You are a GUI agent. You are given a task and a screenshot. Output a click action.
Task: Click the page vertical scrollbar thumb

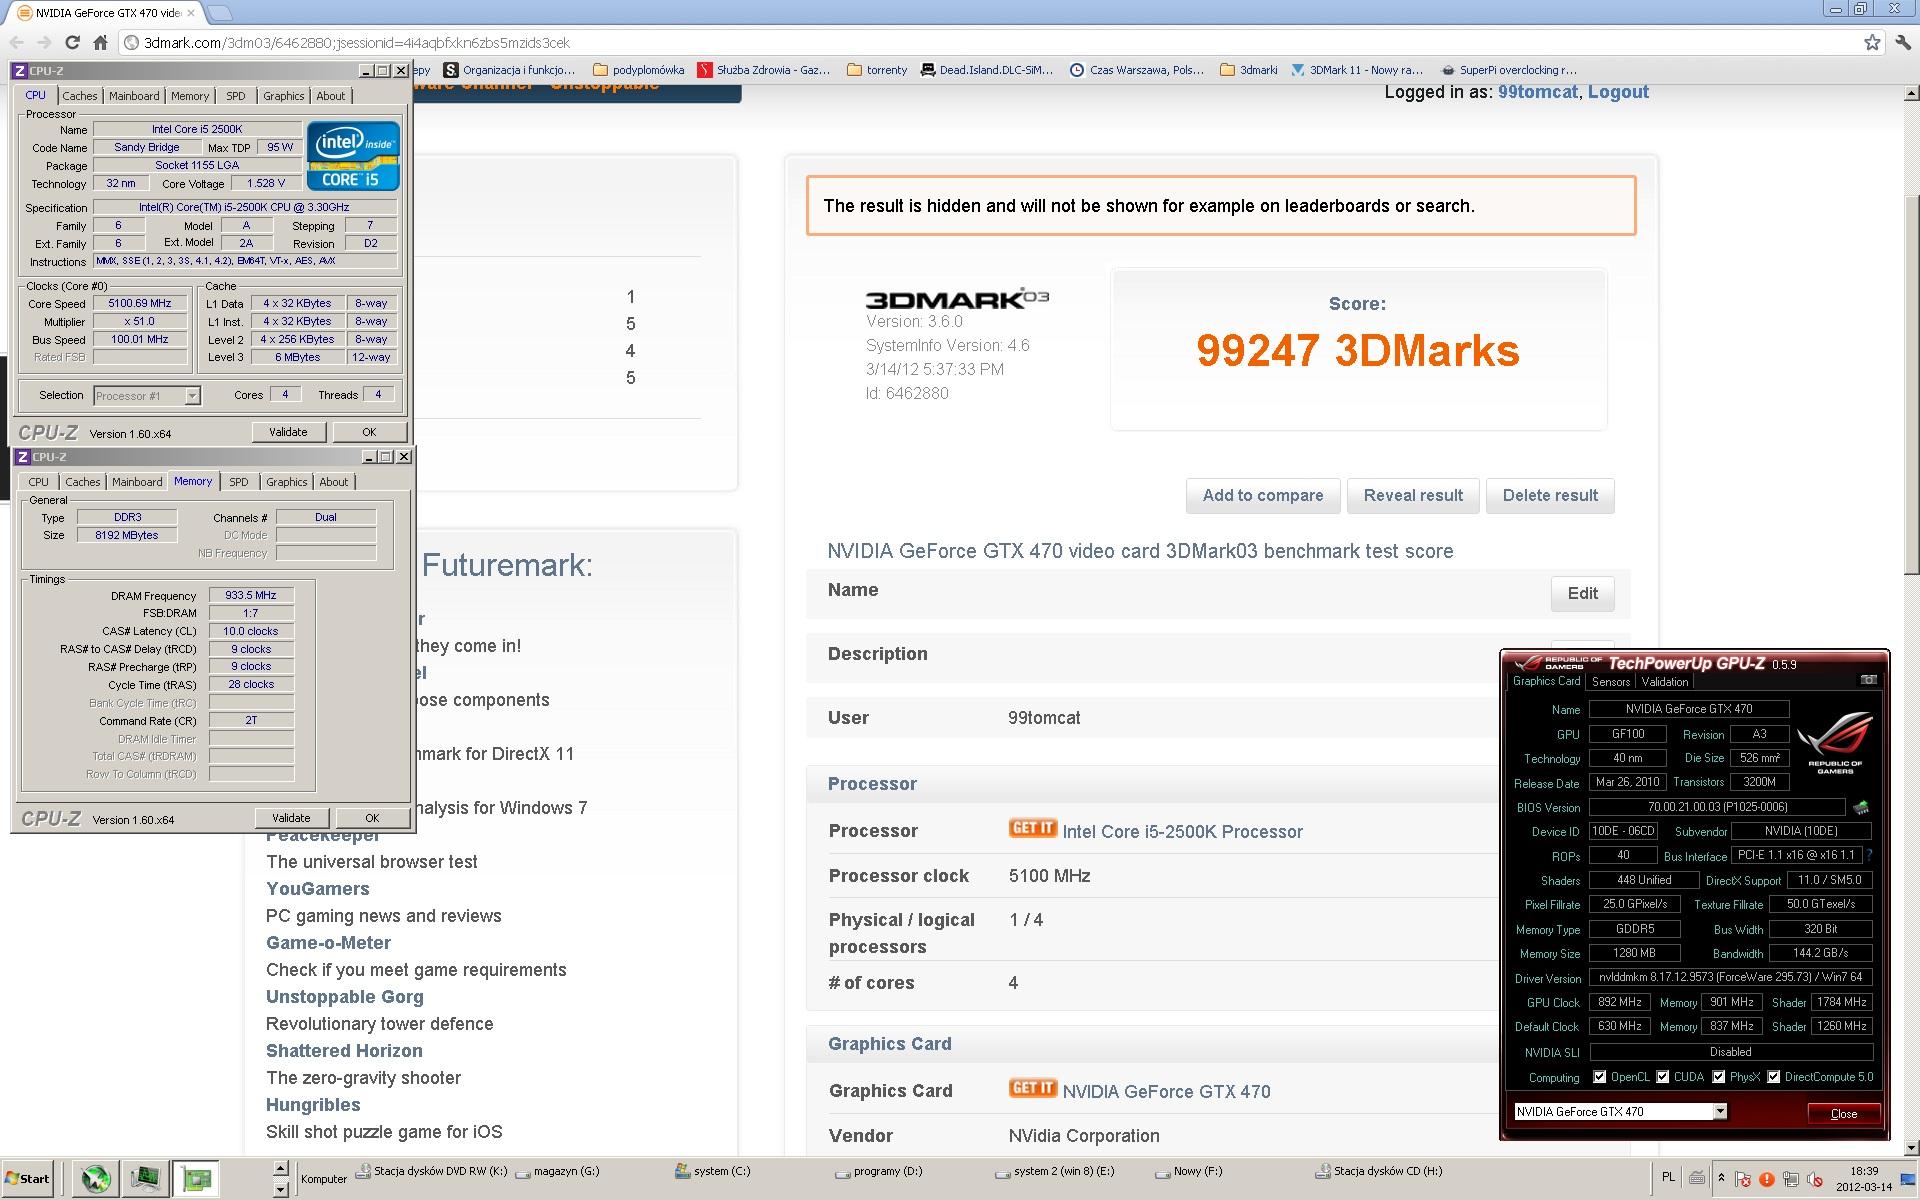coord(1911,387)
